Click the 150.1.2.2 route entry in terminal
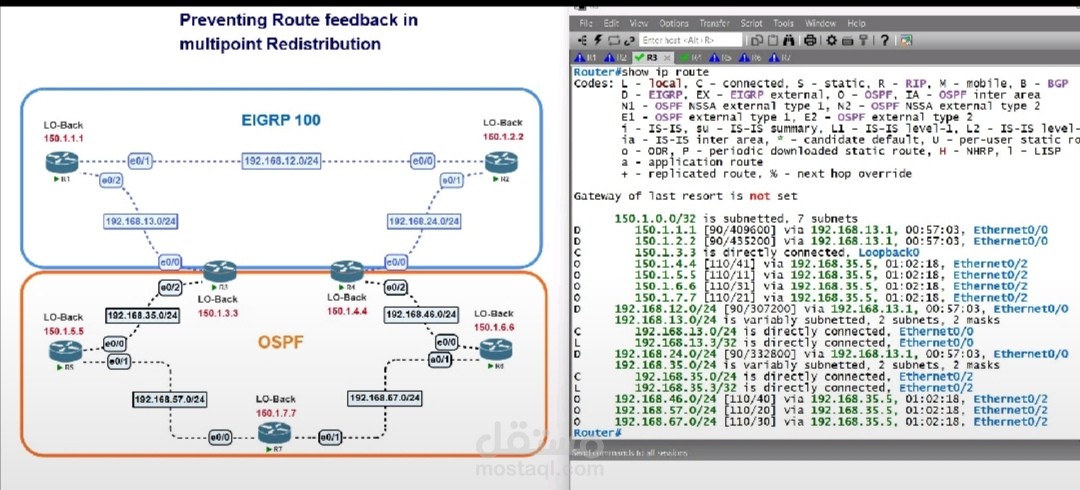 click(x=811, y=241)
